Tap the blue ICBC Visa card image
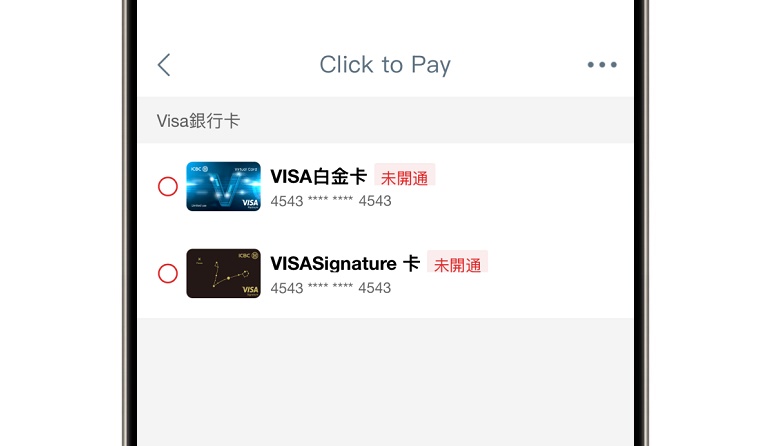This screenshot has width=771, height=446. click(223, 186)
